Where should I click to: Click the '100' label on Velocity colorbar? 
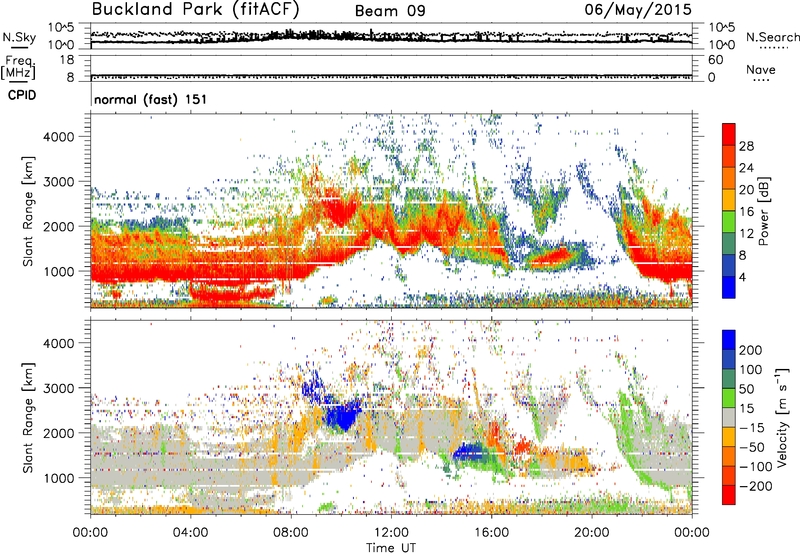pyautogui.click(x=751, y=369)
